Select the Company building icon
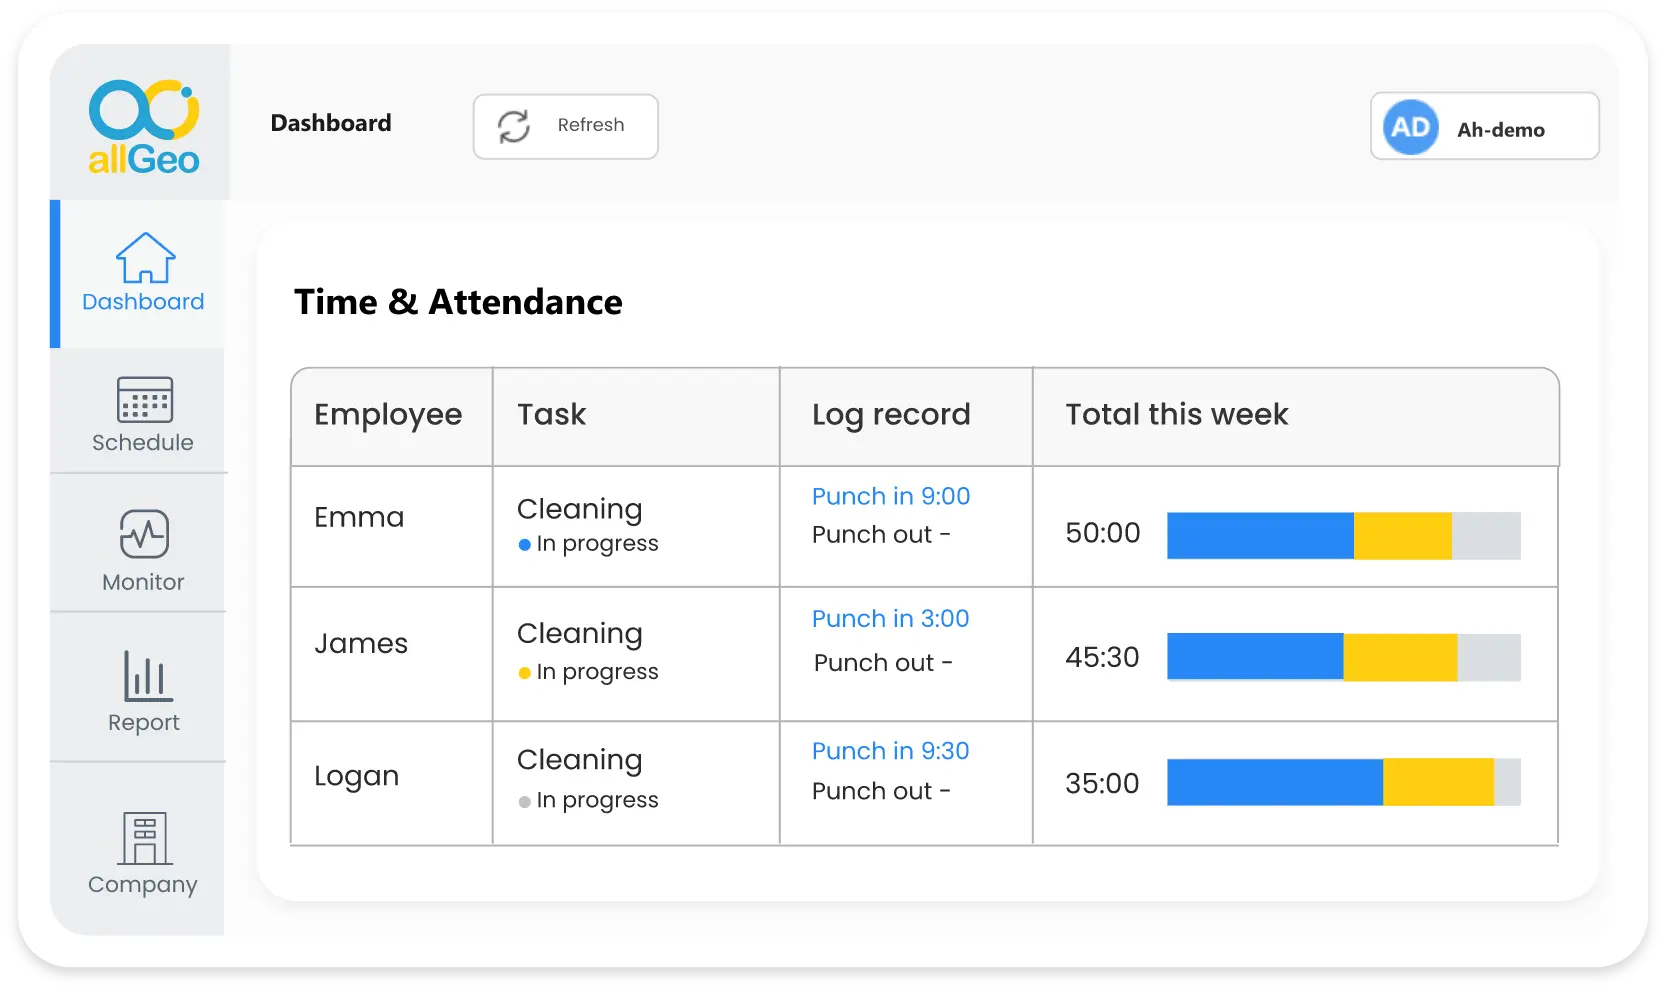The image size is (1666, 992). tap(143, 839)
